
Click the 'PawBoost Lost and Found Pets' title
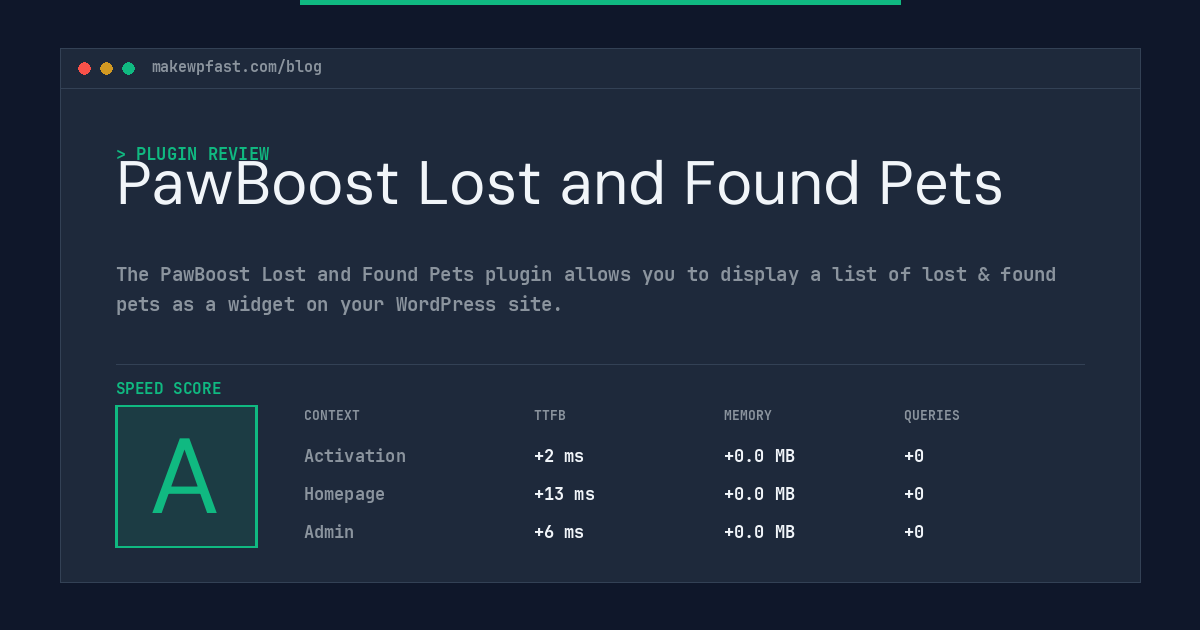[x=559, y=184]
